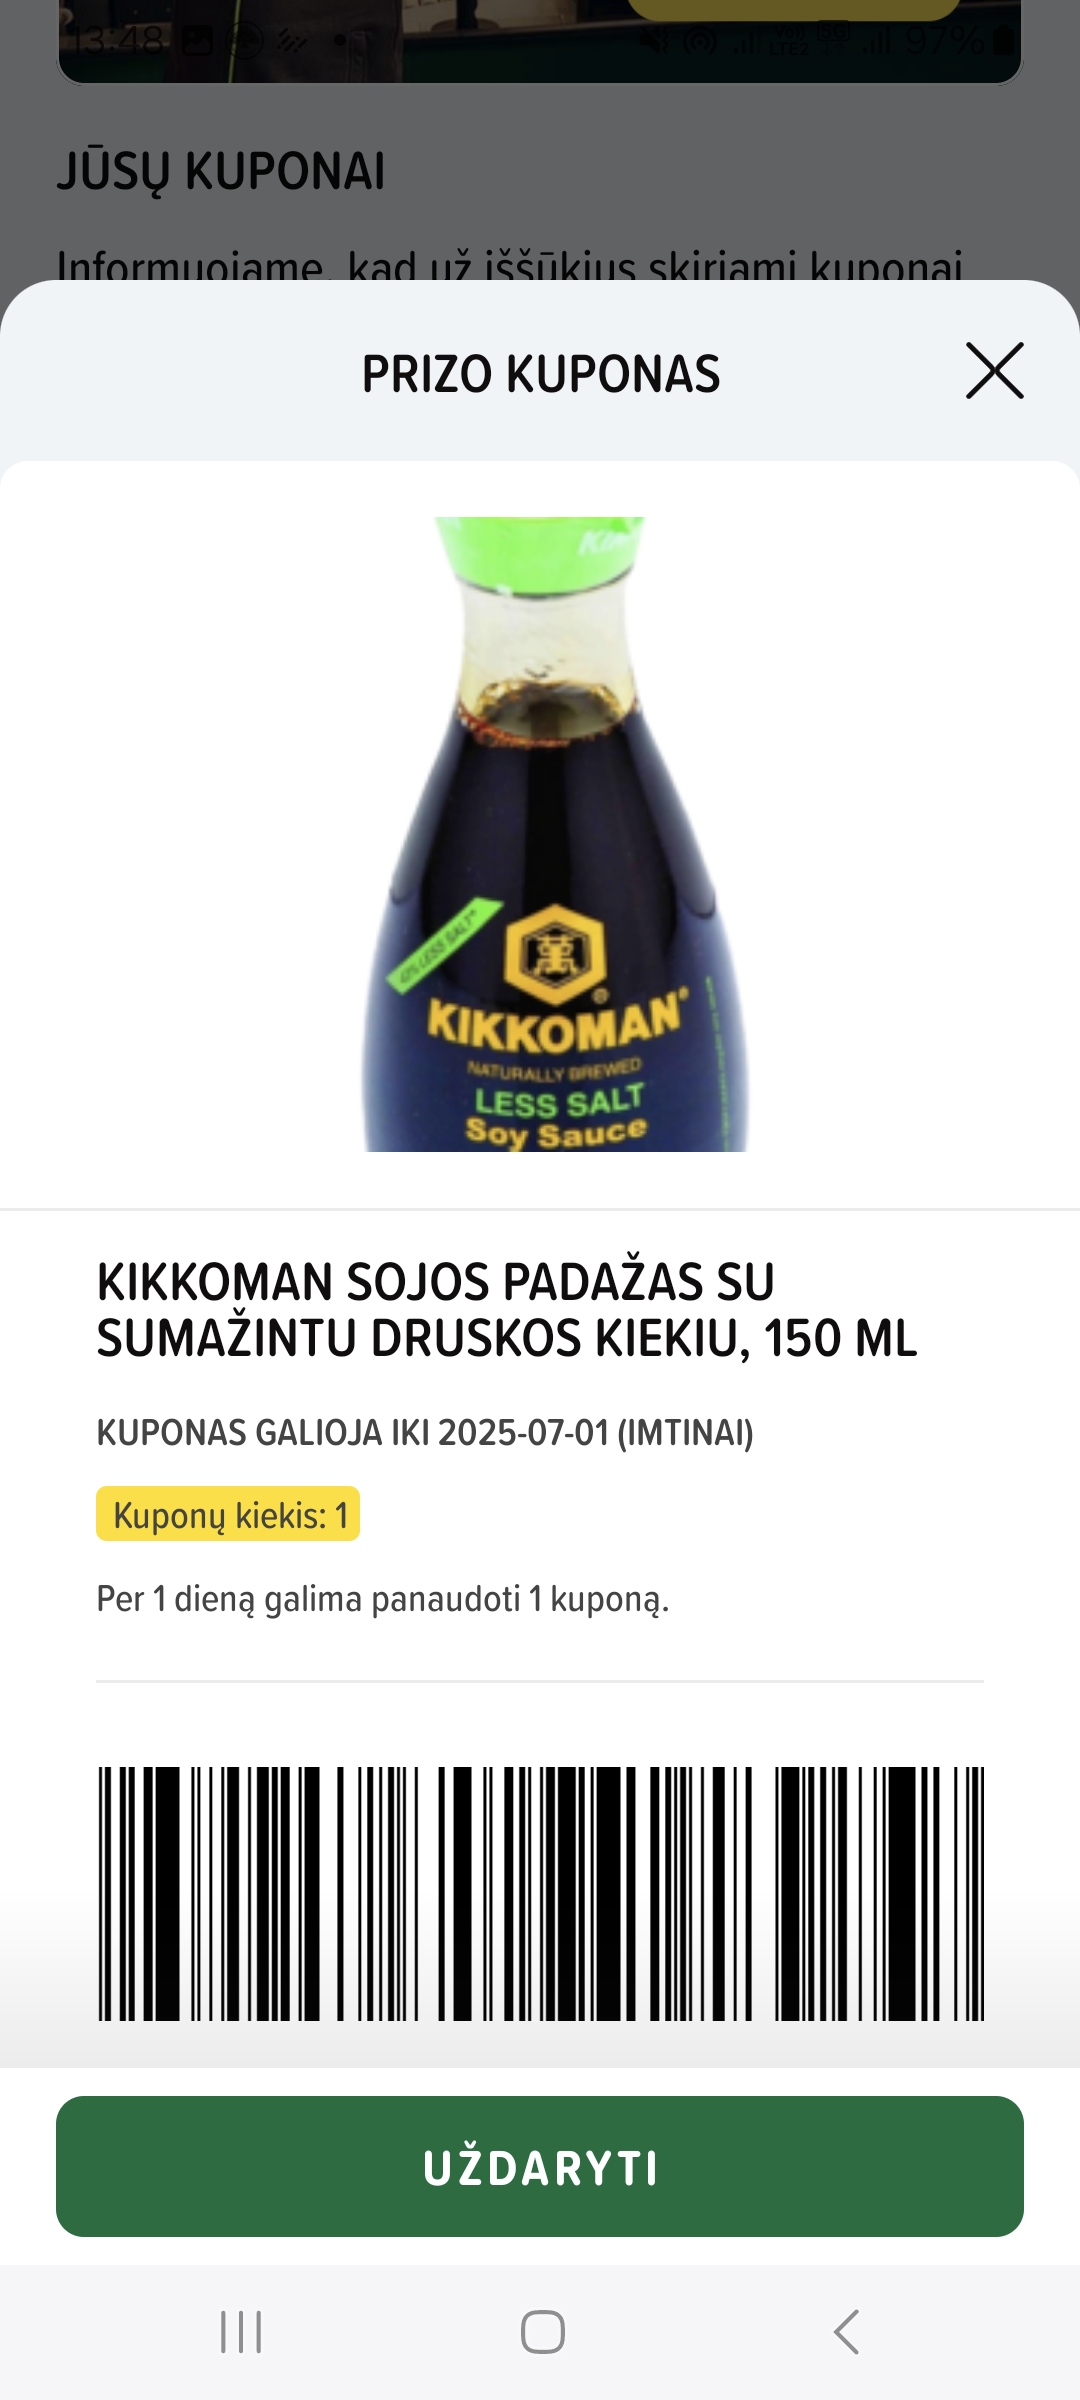The width and height of the screenshot is (1080, 2400).
Task: Tap the battery indicator in status bar
Action: coord(1003,41)
